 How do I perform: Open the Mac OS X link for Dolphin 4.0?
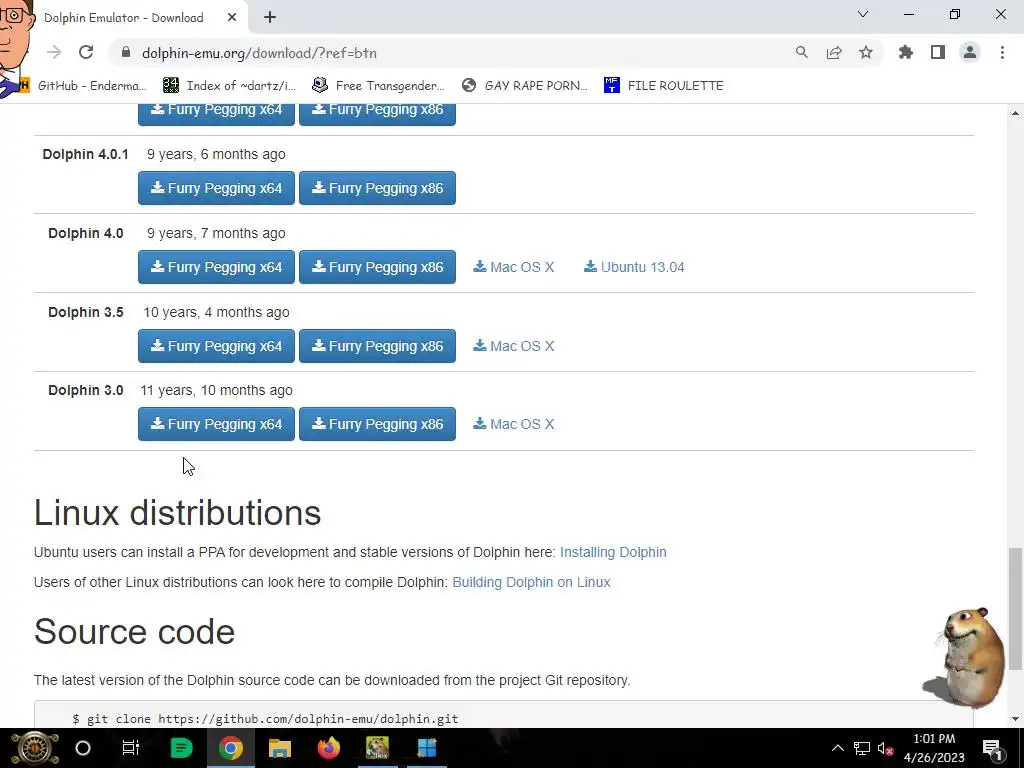pos(514,267)
